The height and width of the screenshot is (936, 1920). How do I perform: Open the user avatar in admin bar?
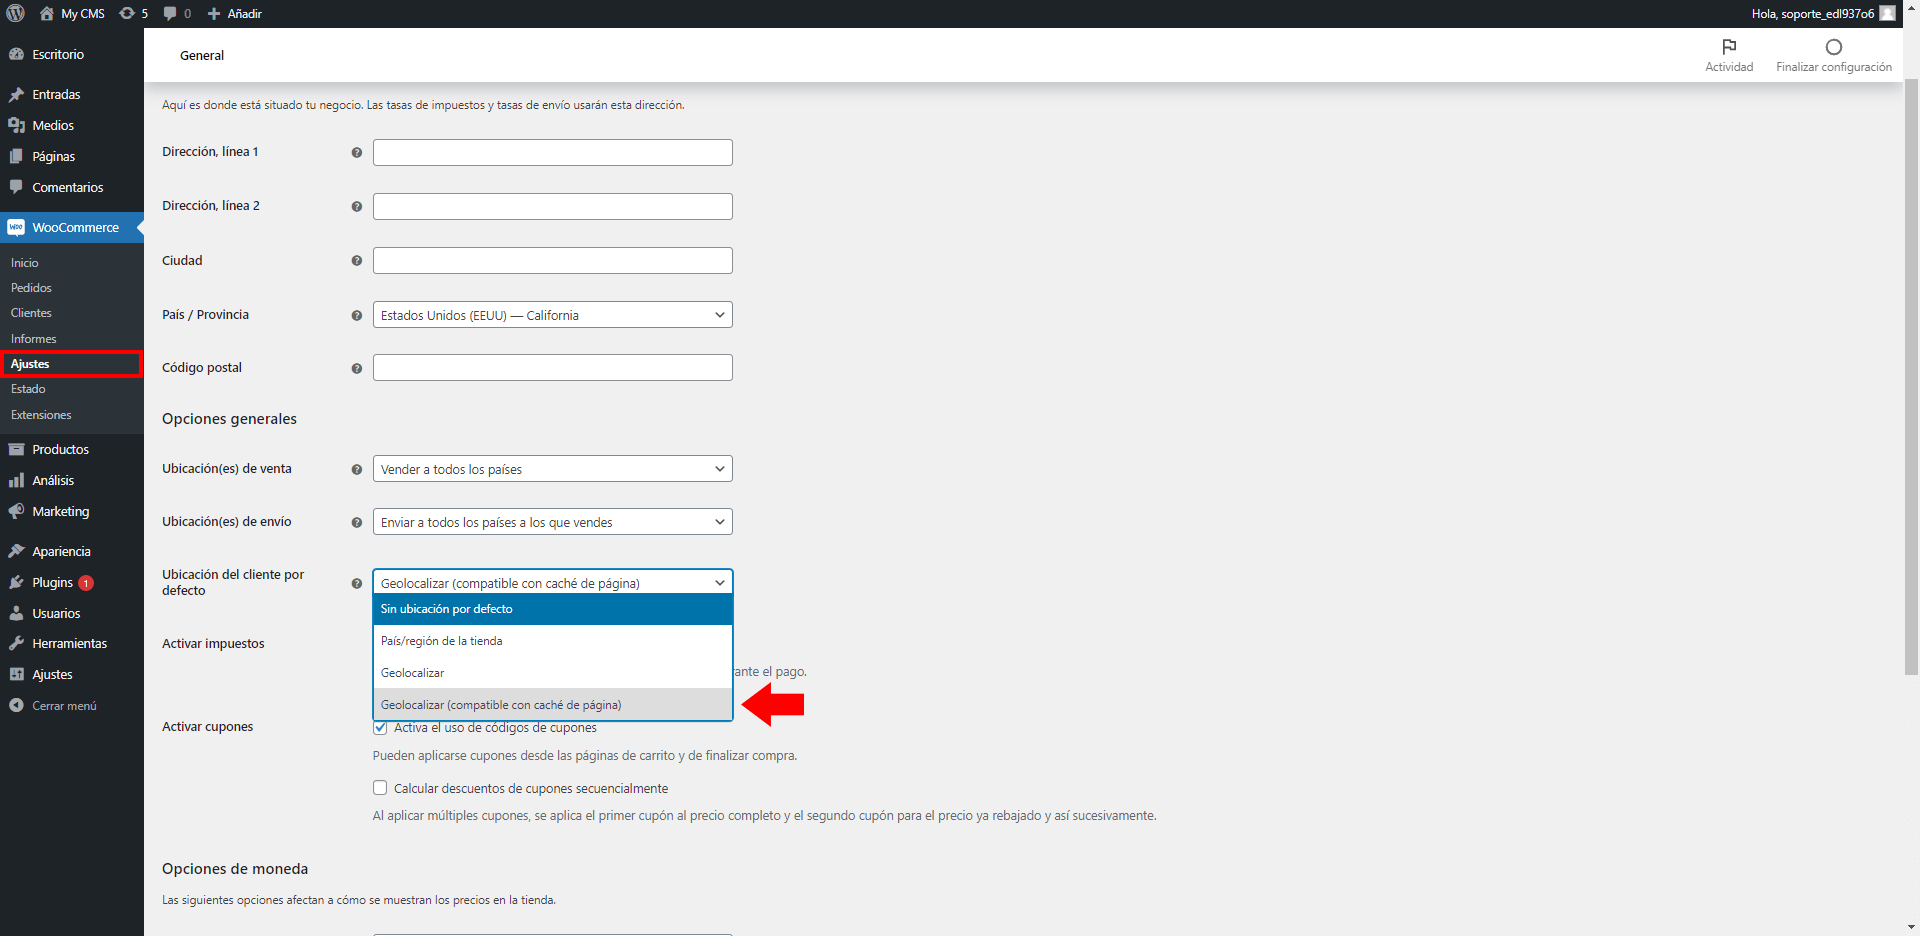[x=1887, y=13]
